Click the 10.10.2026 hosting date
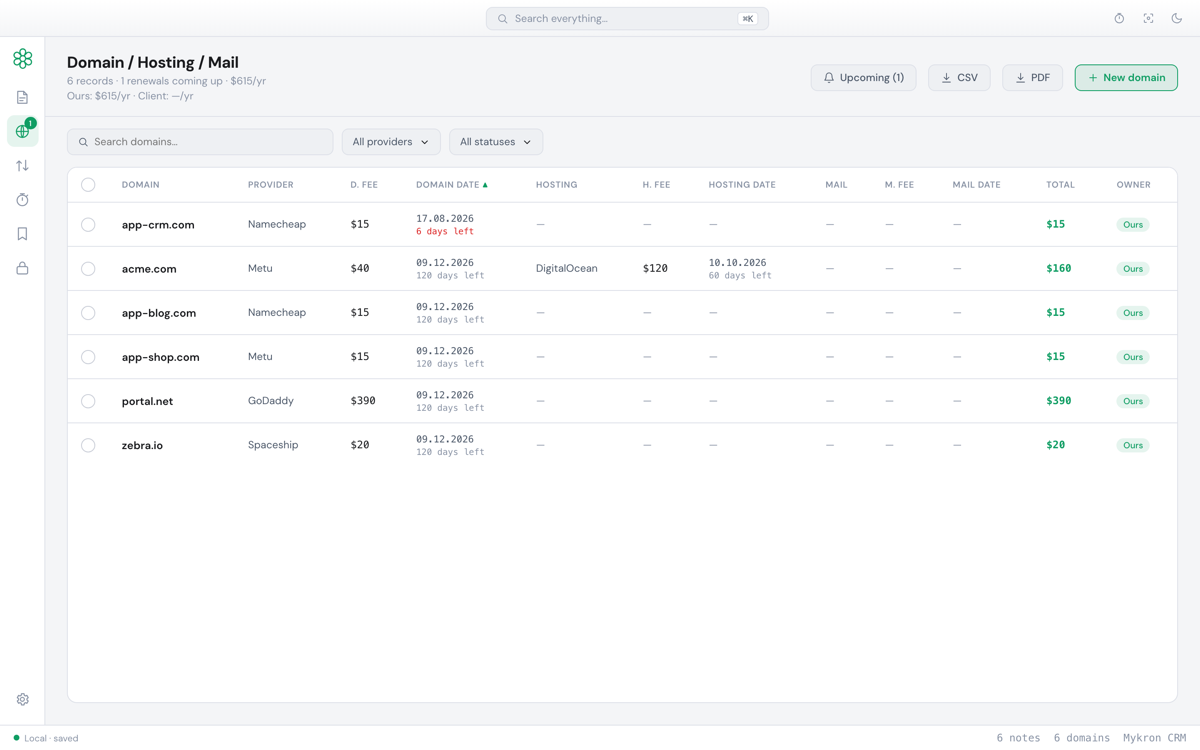 (x=737, y=263)
